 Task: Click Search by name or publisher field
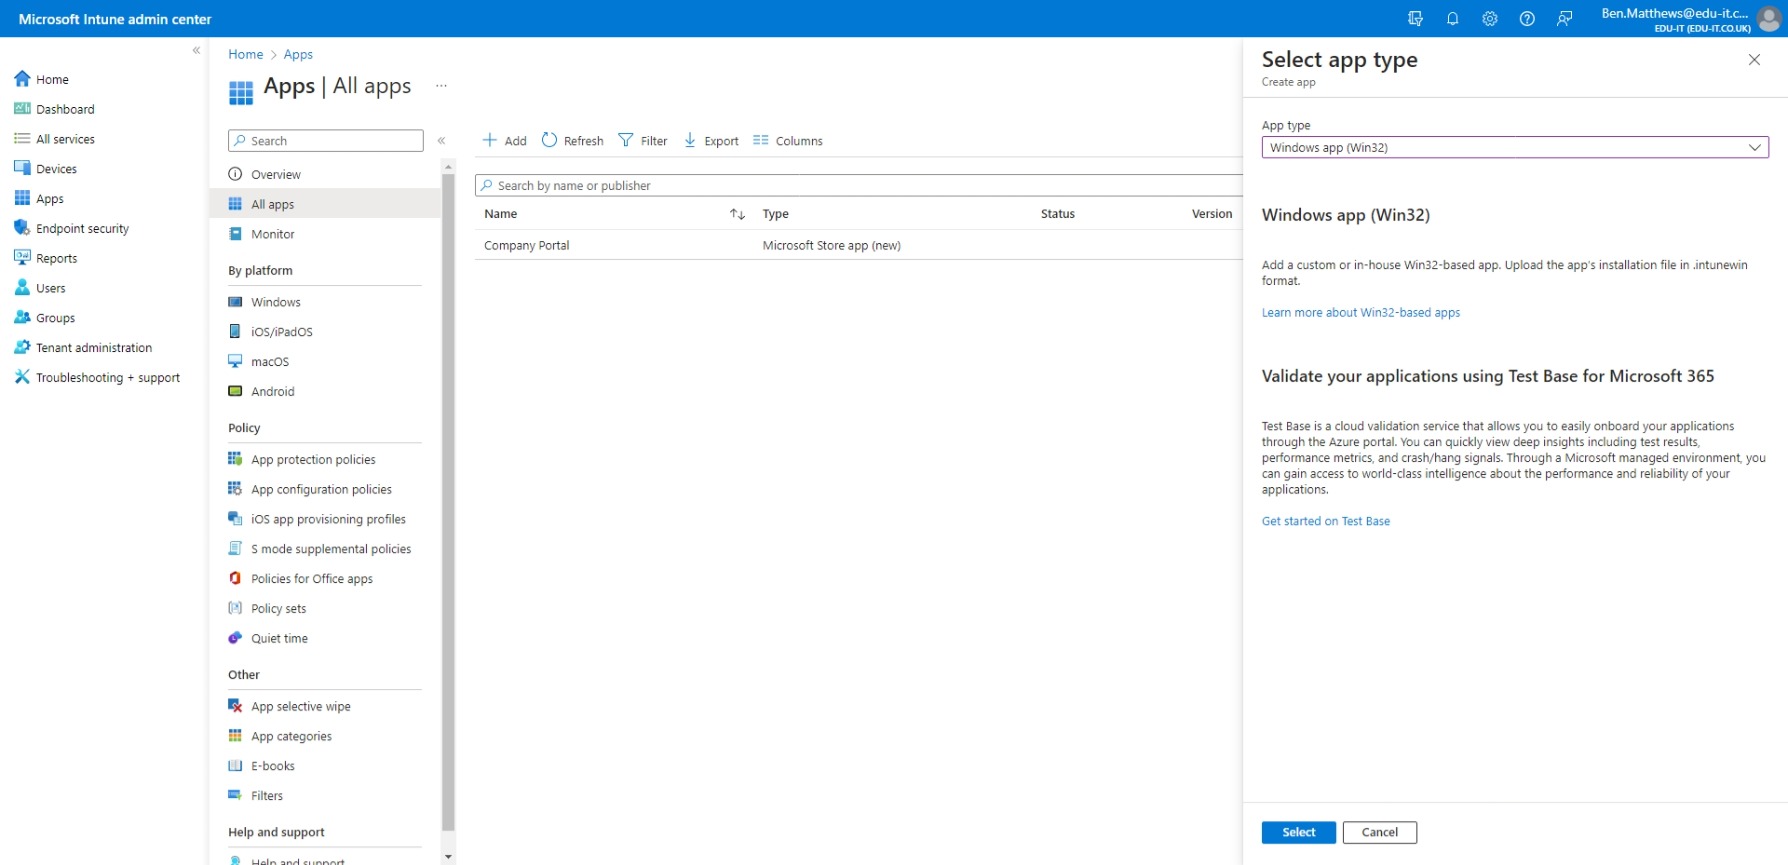pos(859,186)
